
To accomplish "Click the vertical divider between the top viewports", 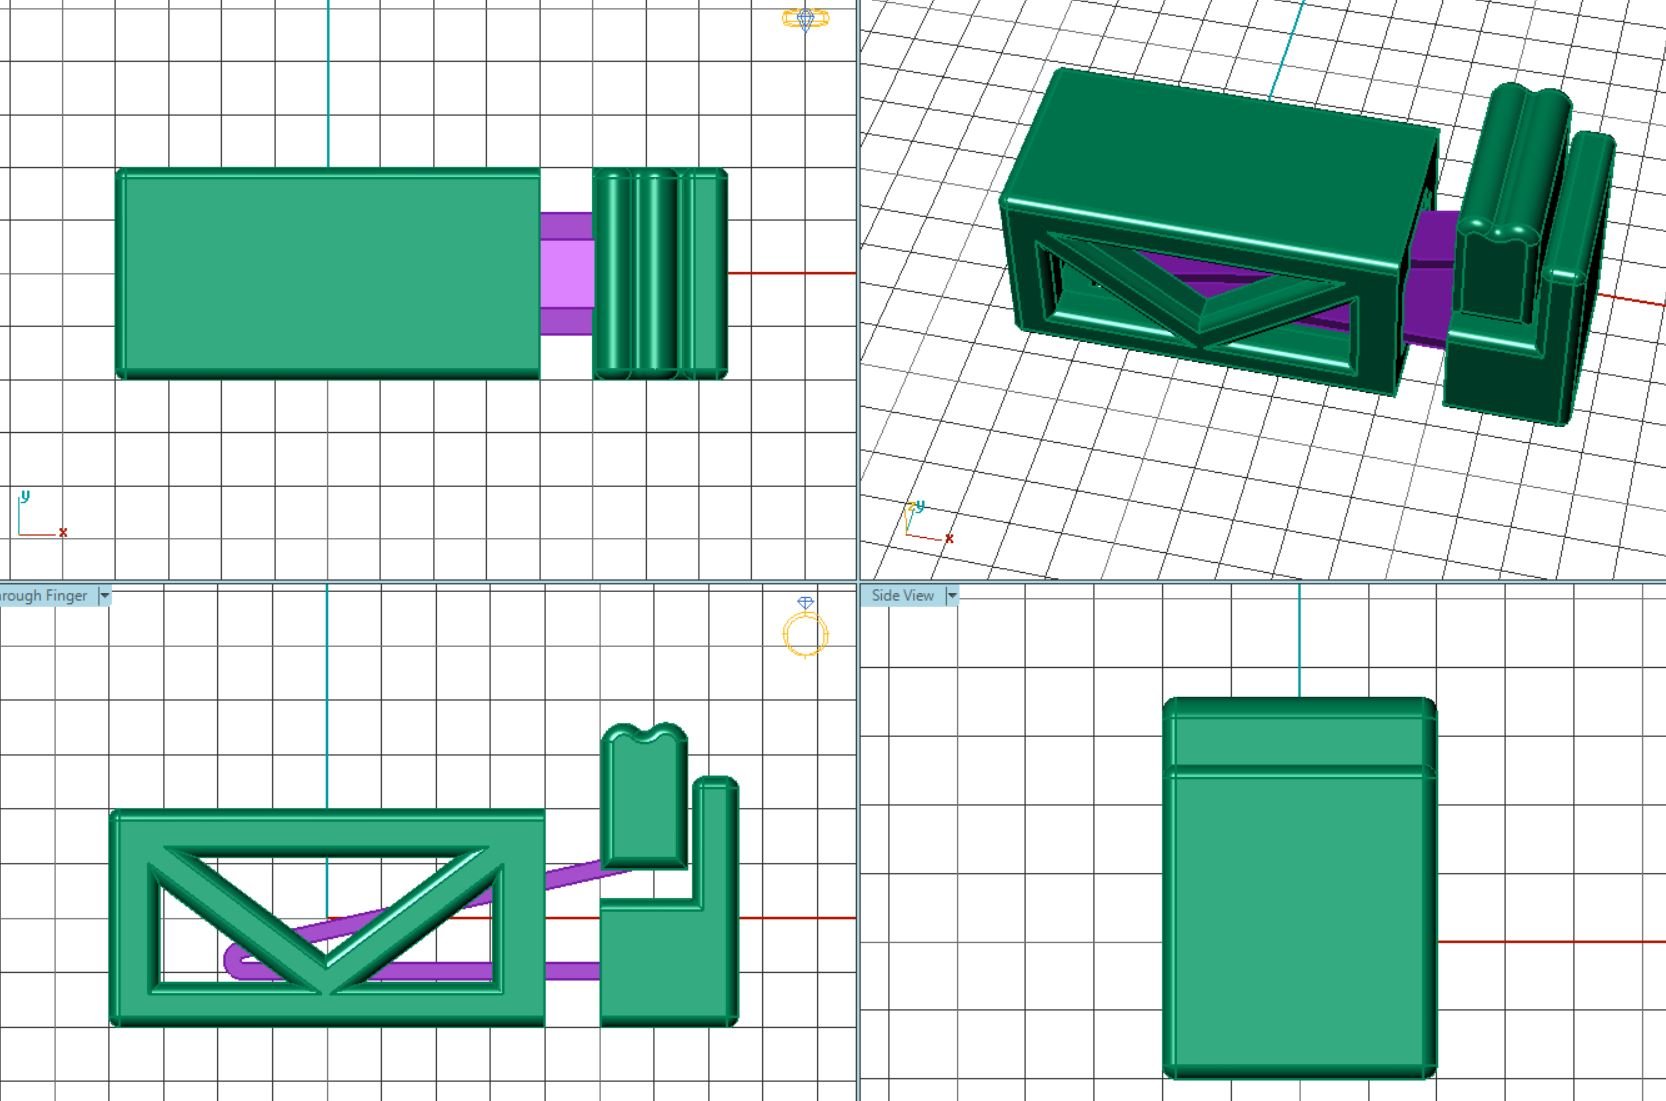I will tap(858, 290).
